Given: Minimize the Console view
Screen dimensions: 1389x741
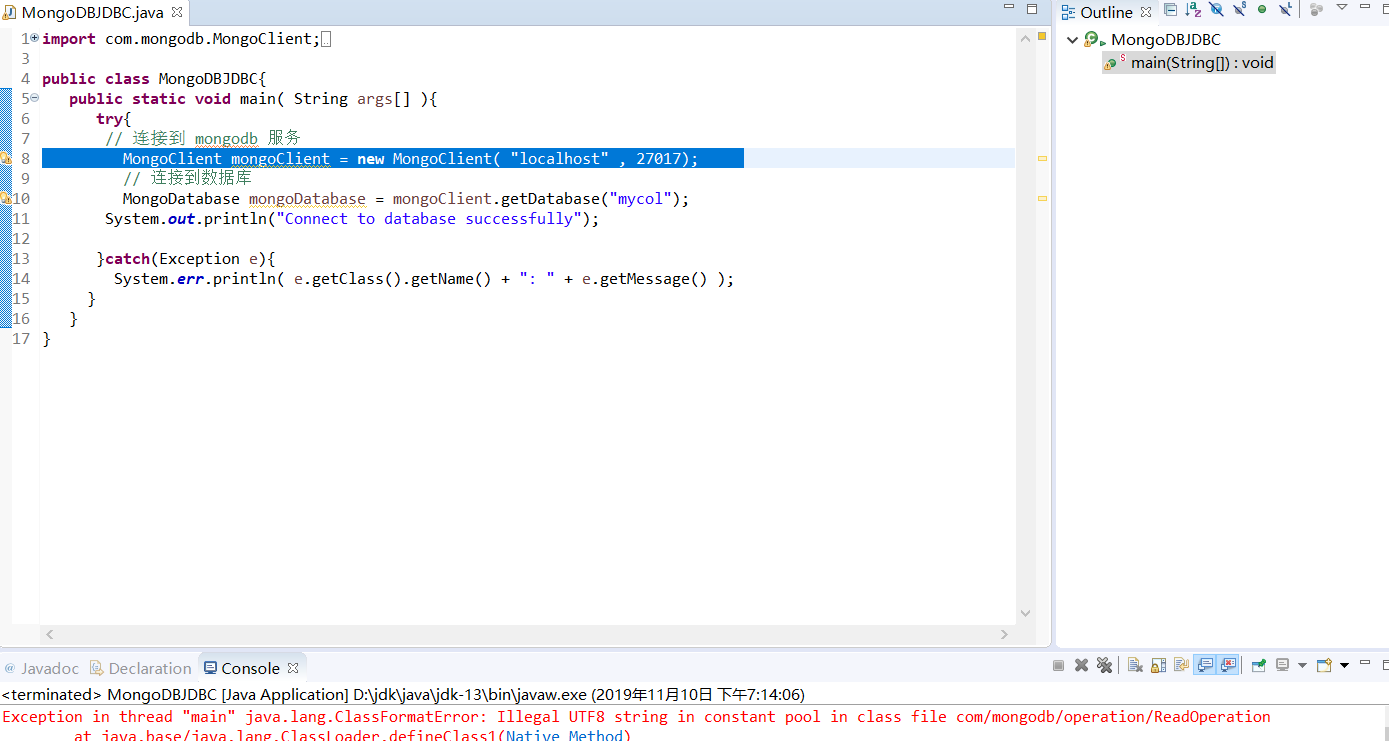Looking at the screenshot, I should 1364,662.
